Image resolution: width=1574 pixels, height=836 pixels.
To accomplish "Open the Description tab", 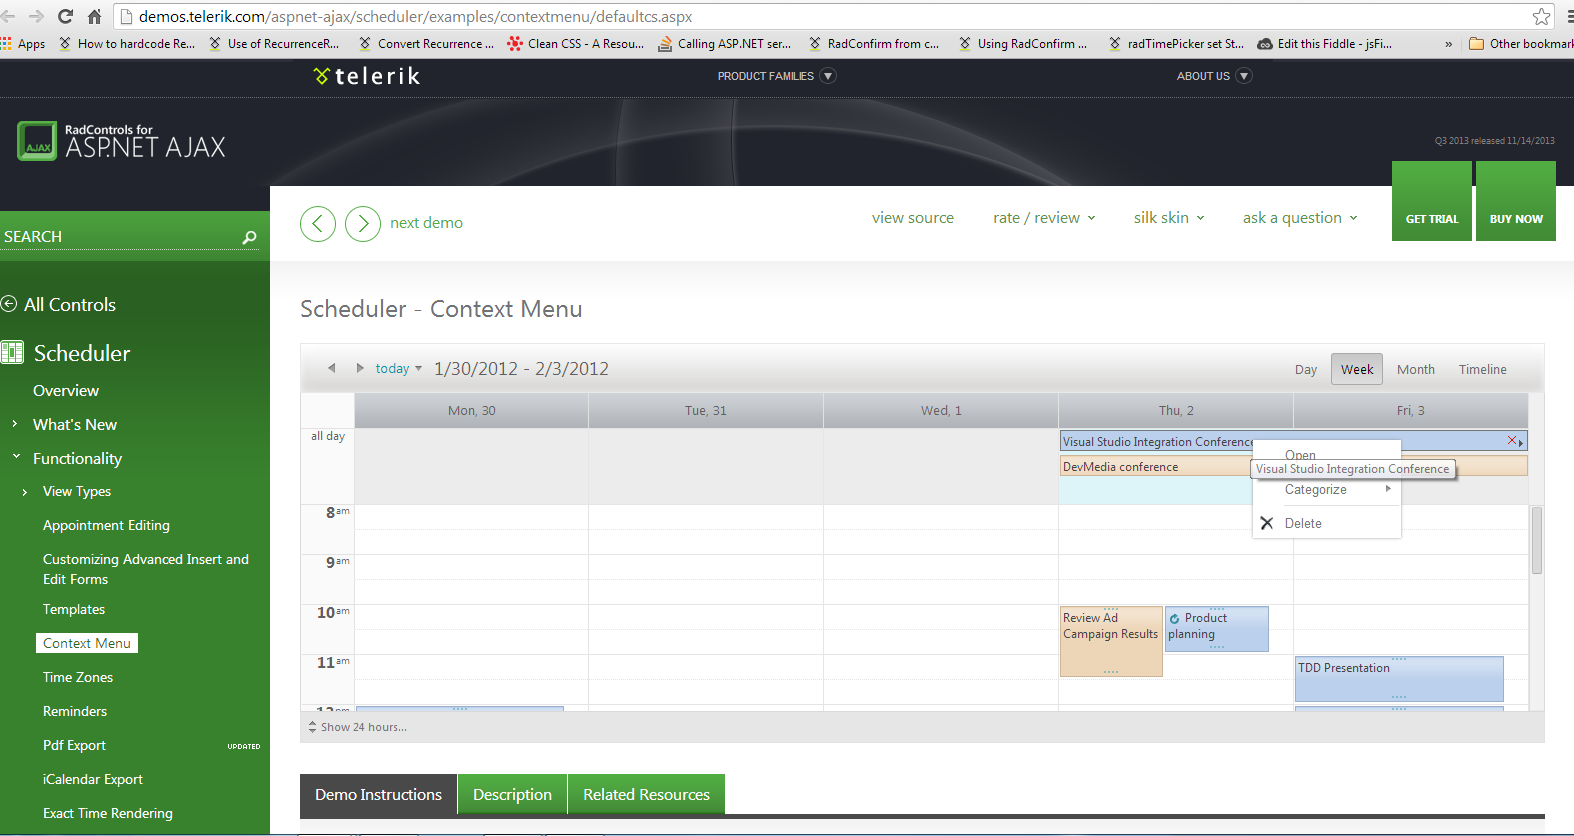I will (512, 795).
